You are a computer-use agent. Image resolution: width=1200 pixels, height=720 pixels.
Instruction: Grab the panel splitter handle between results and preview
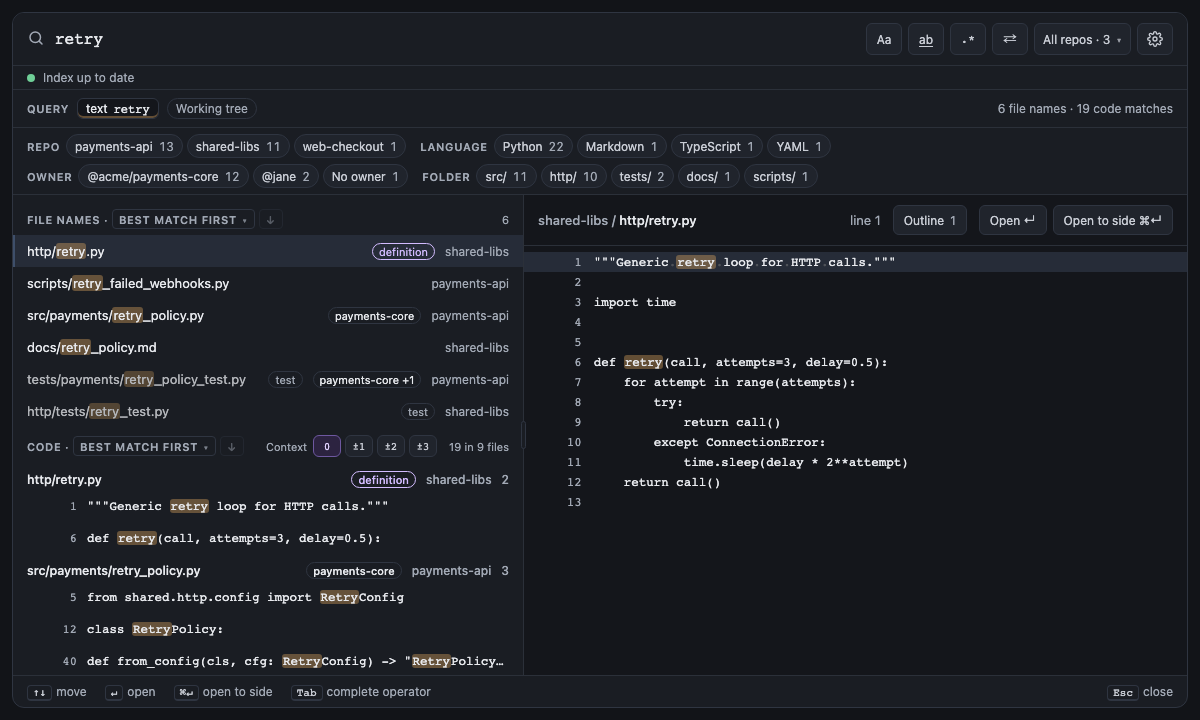pyautogui.click(x=523, y=435)
